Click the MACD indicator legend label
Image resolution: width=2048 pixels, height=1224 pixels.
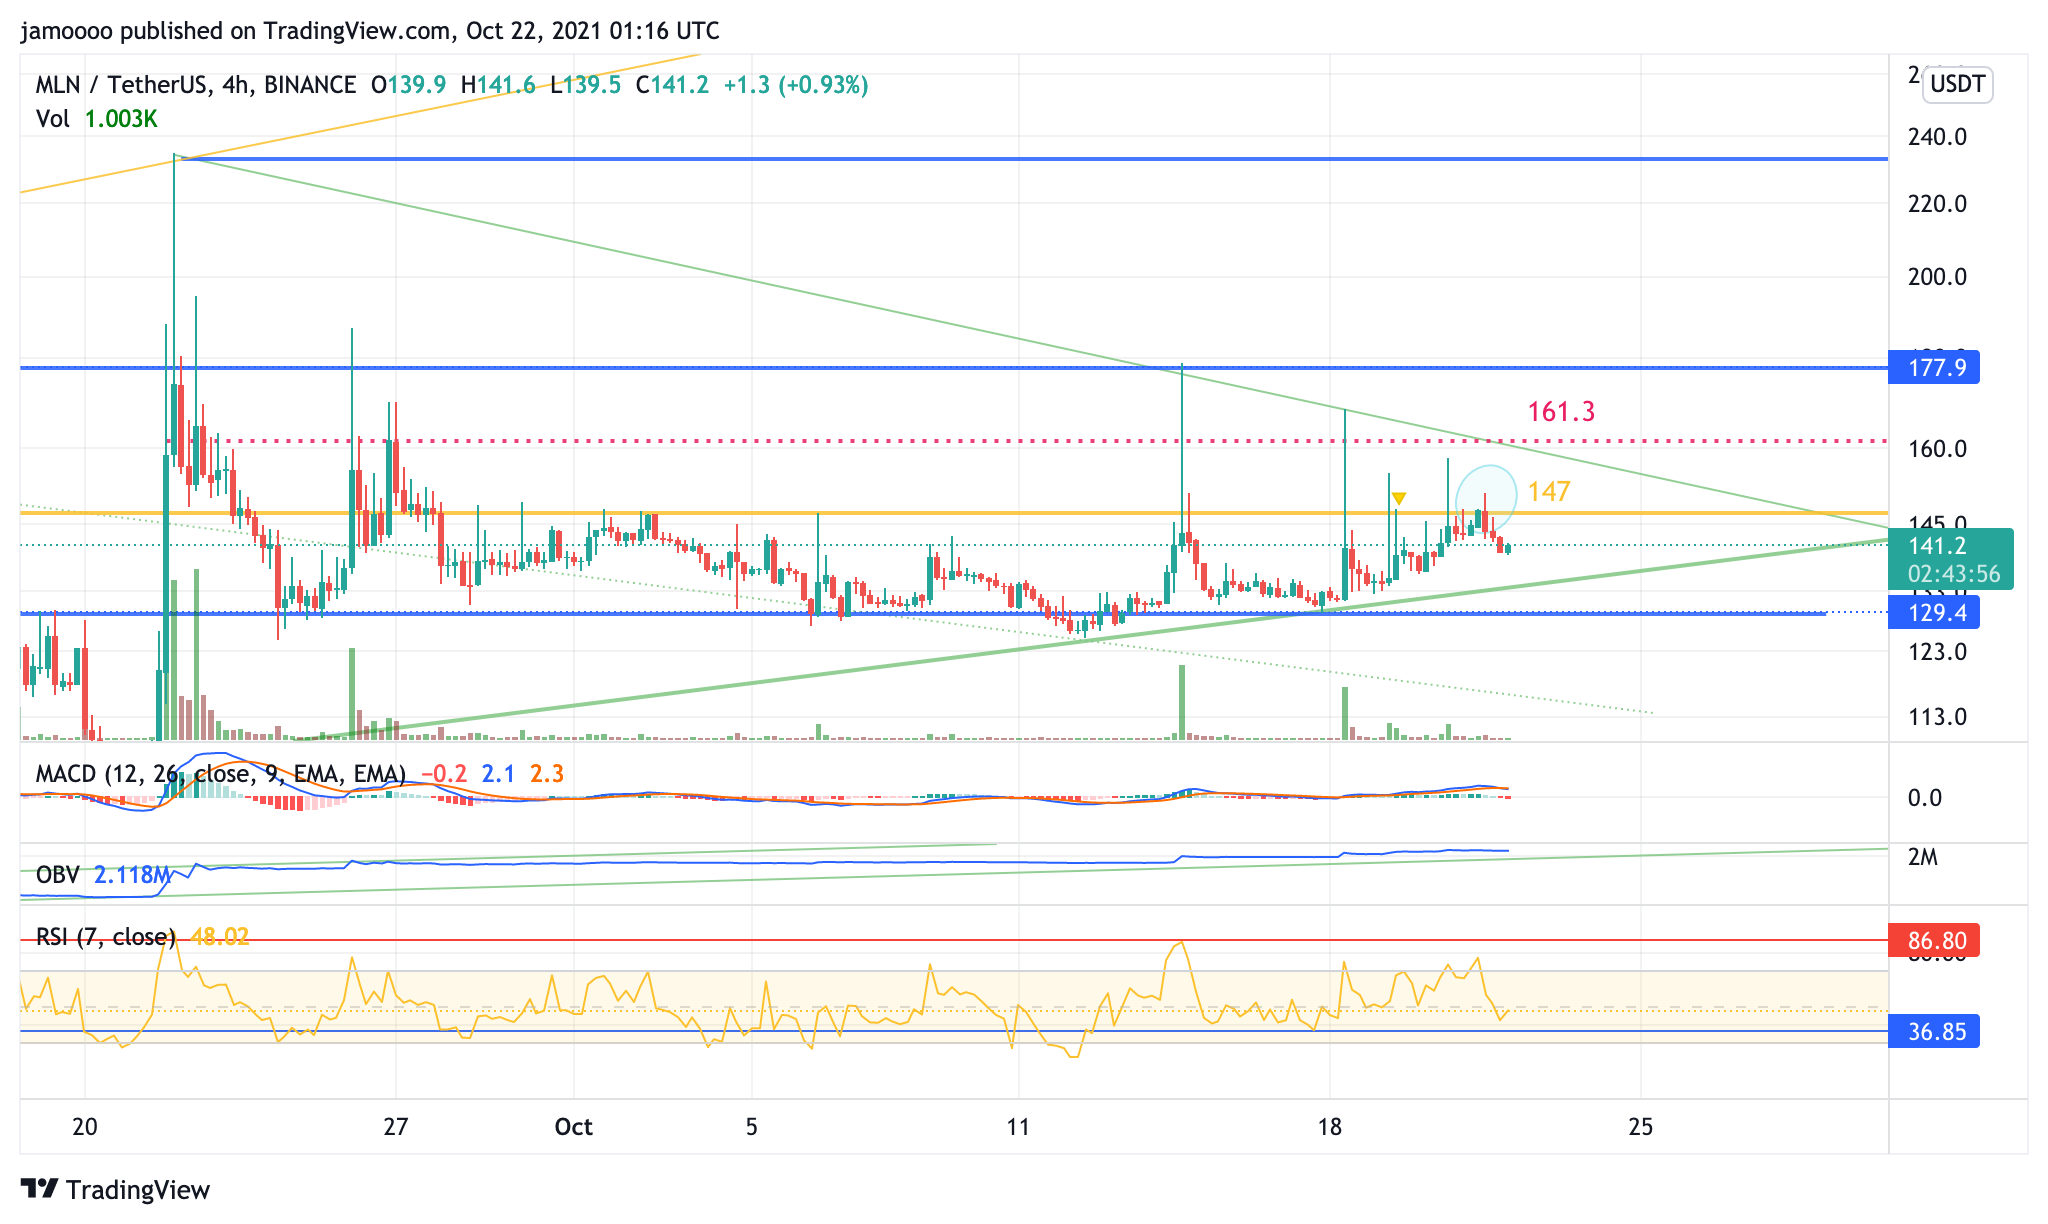(220, 773)
